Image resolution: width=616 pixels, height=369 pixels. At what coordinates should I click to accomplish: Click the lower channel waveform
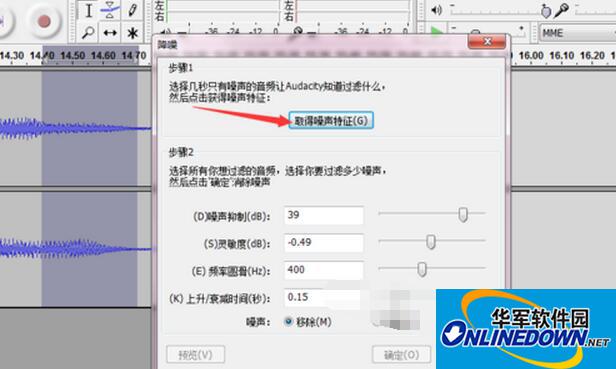pos(75,248)
